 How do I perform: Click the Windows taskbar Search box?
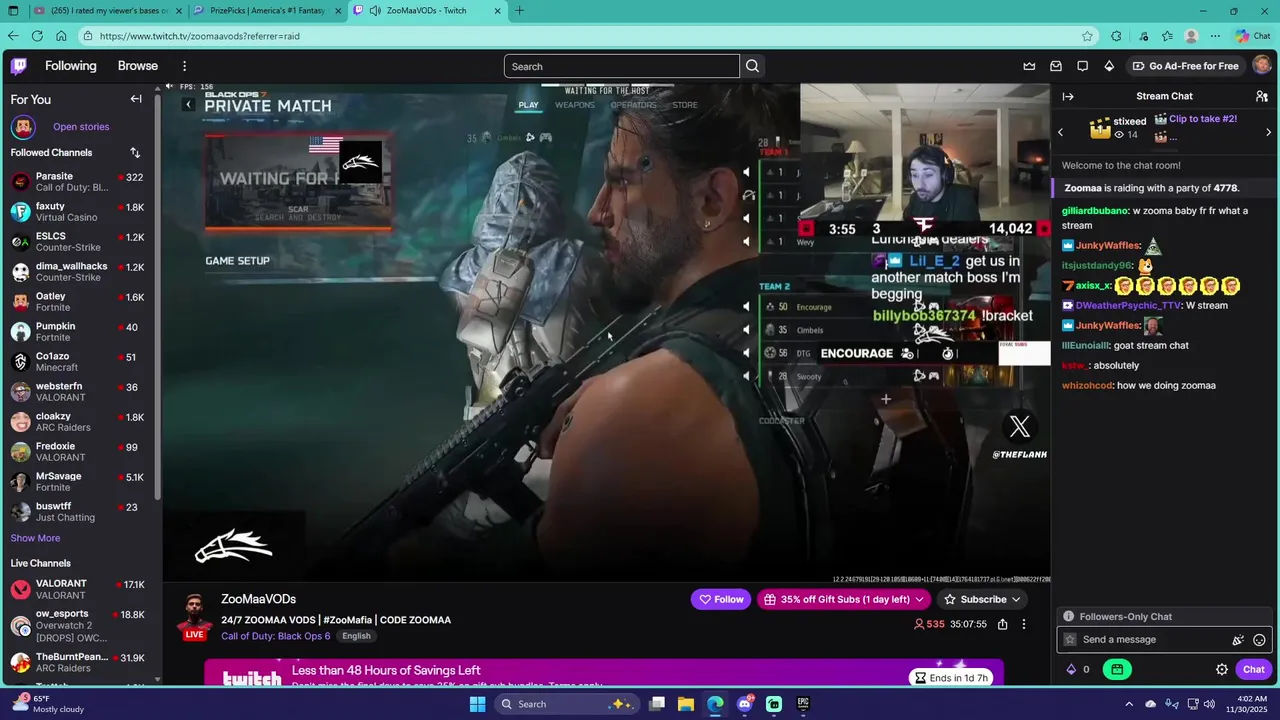565,704
